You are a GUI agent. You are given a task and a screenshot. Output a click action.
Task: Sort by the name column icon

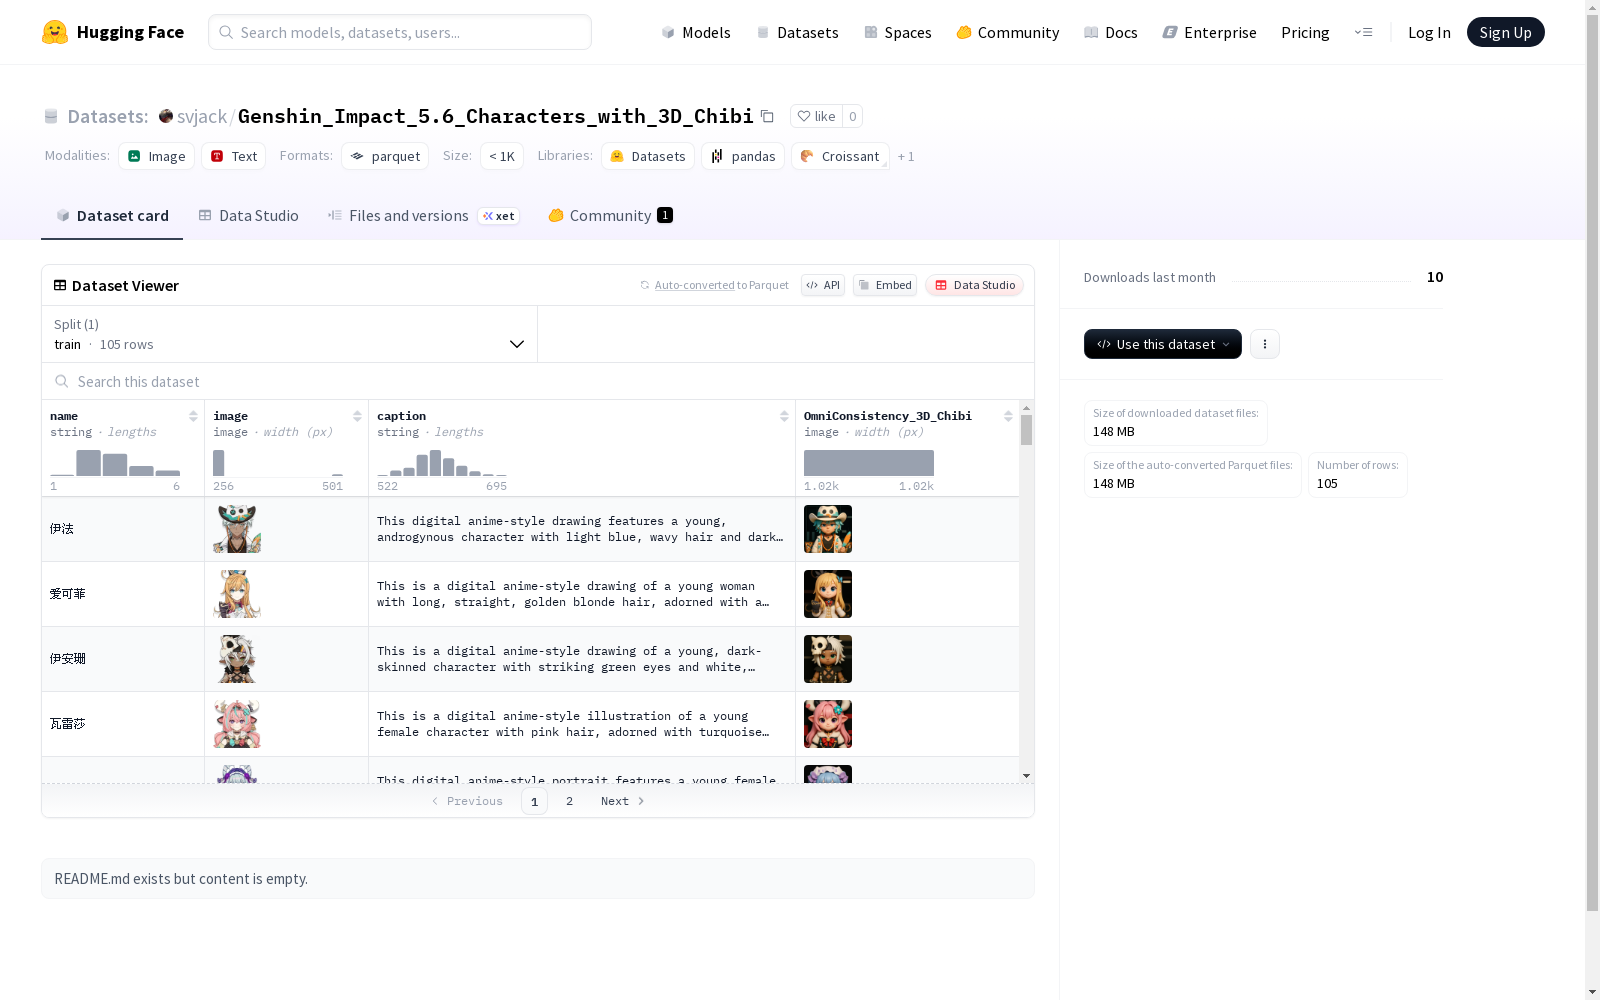point(193,416)
